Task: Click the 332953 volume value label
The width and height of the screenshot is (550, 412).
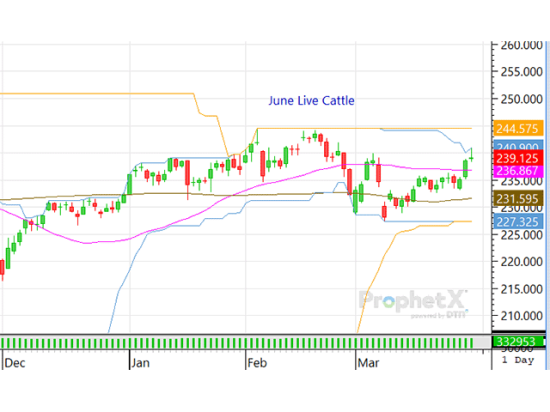Action: tap(518, 341)
